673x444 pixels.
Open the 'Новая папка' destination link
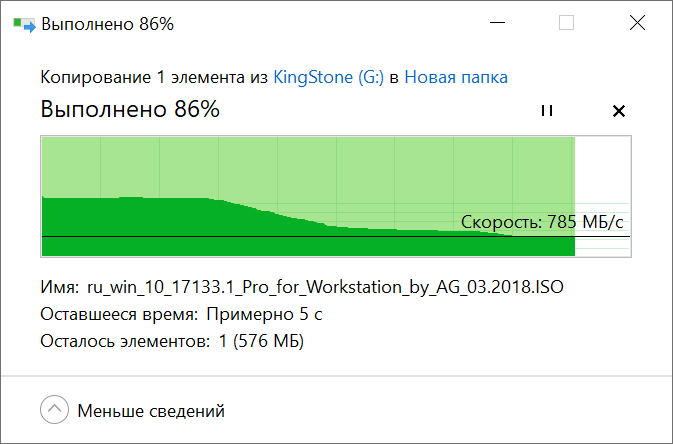pos(455,77)
